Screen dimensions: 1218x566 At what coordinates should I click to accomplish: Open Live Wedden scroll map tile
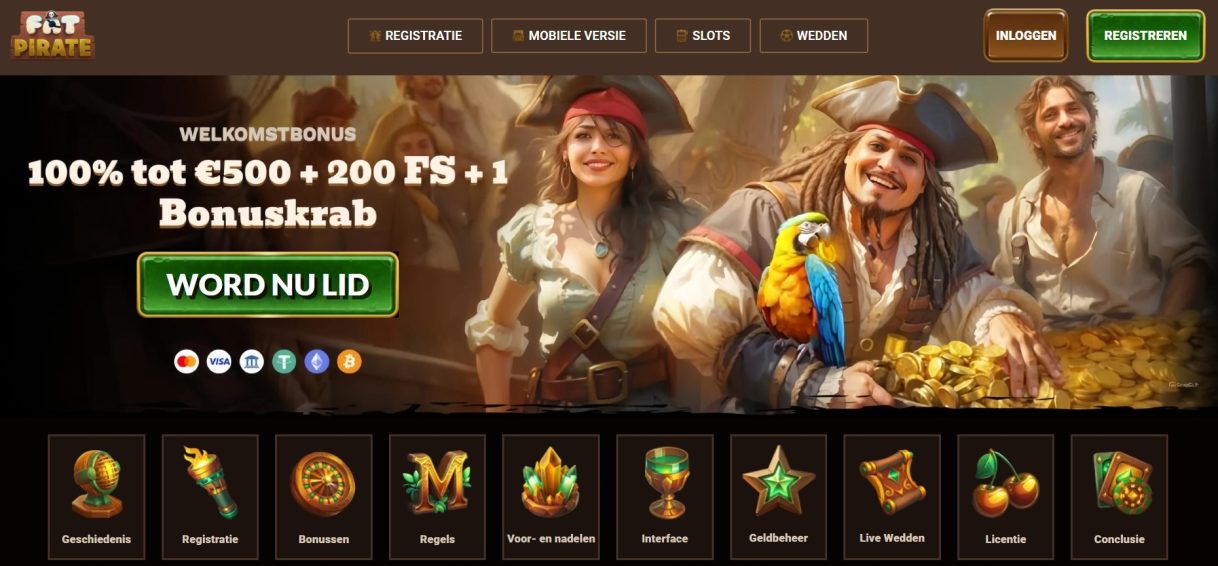(x=892, y=496)
